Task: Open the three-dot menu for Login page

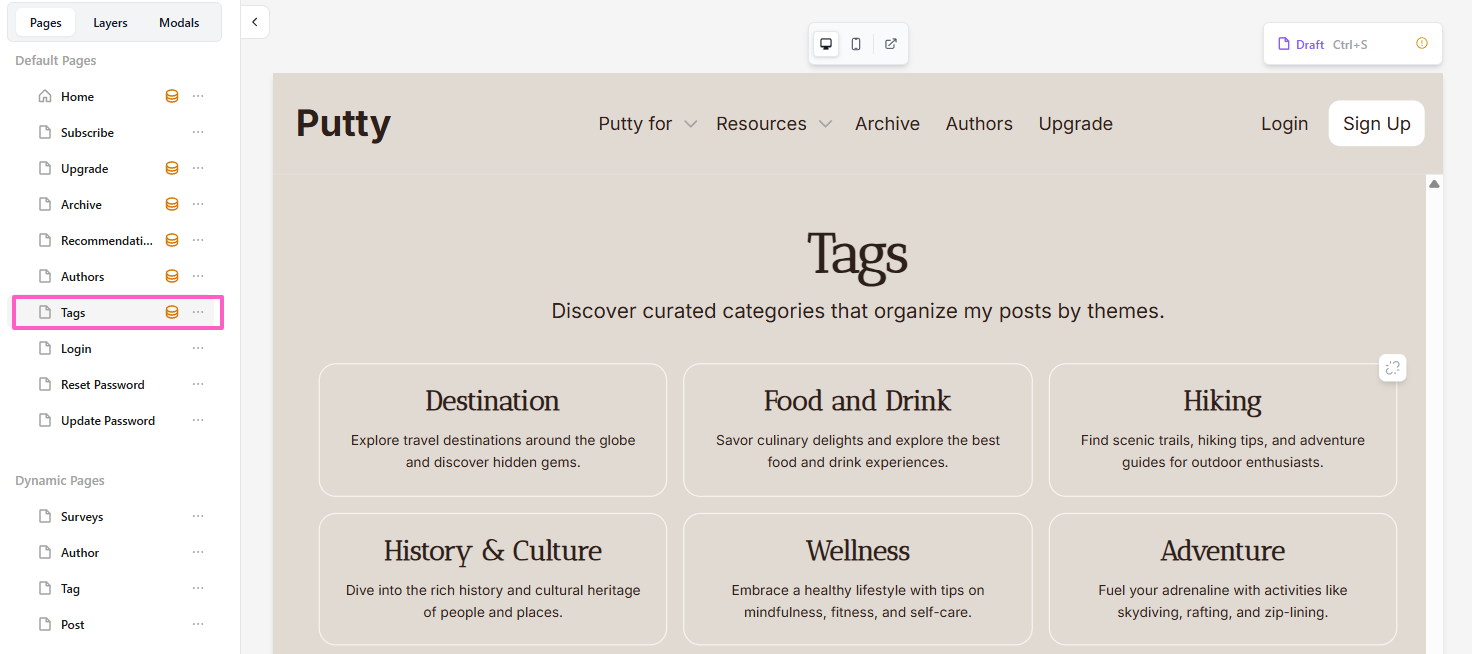Action: 198,348
